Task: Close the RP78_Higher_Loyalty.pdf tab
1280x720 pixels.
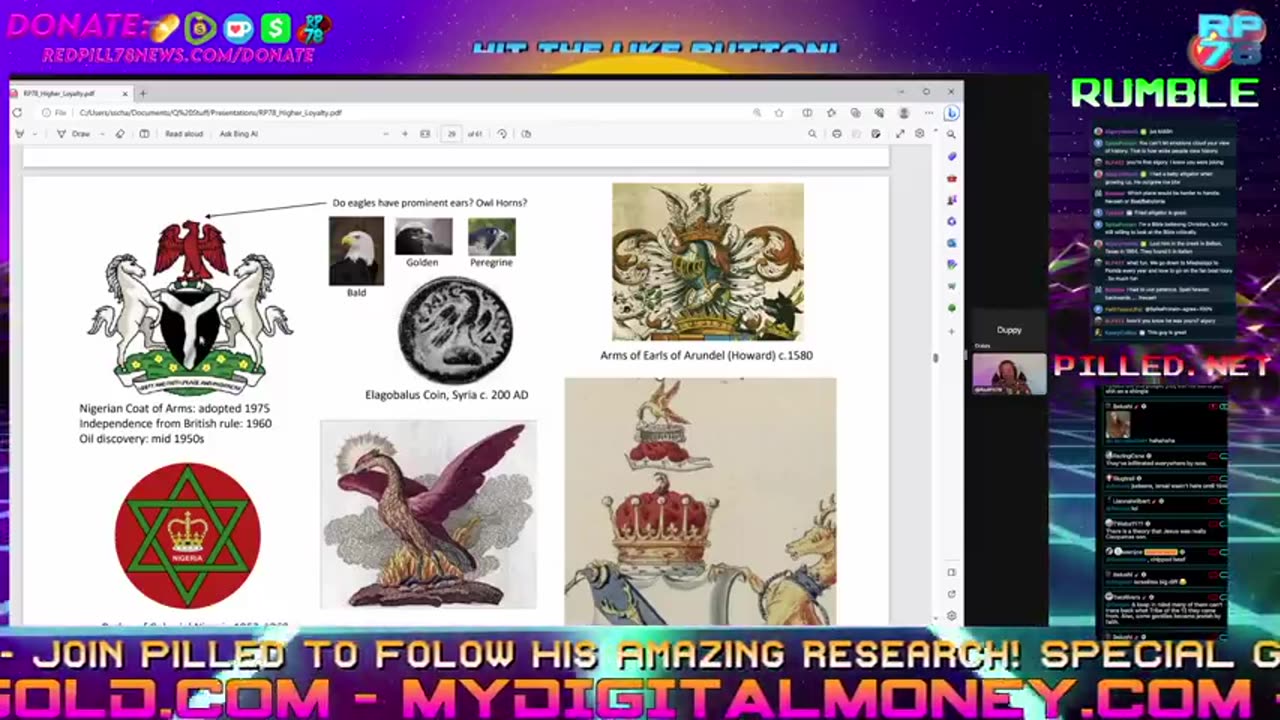Action: (127, 93)
